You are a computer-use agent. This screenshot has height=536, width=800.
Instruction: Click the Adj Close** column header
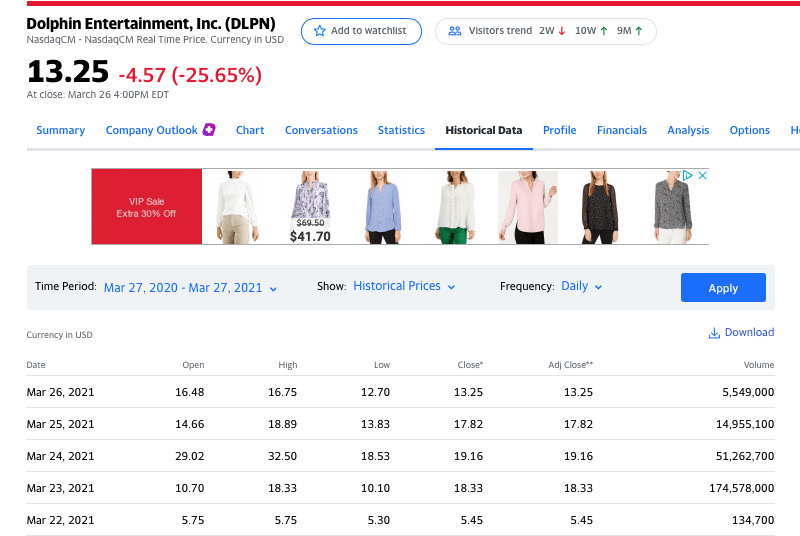571,365
